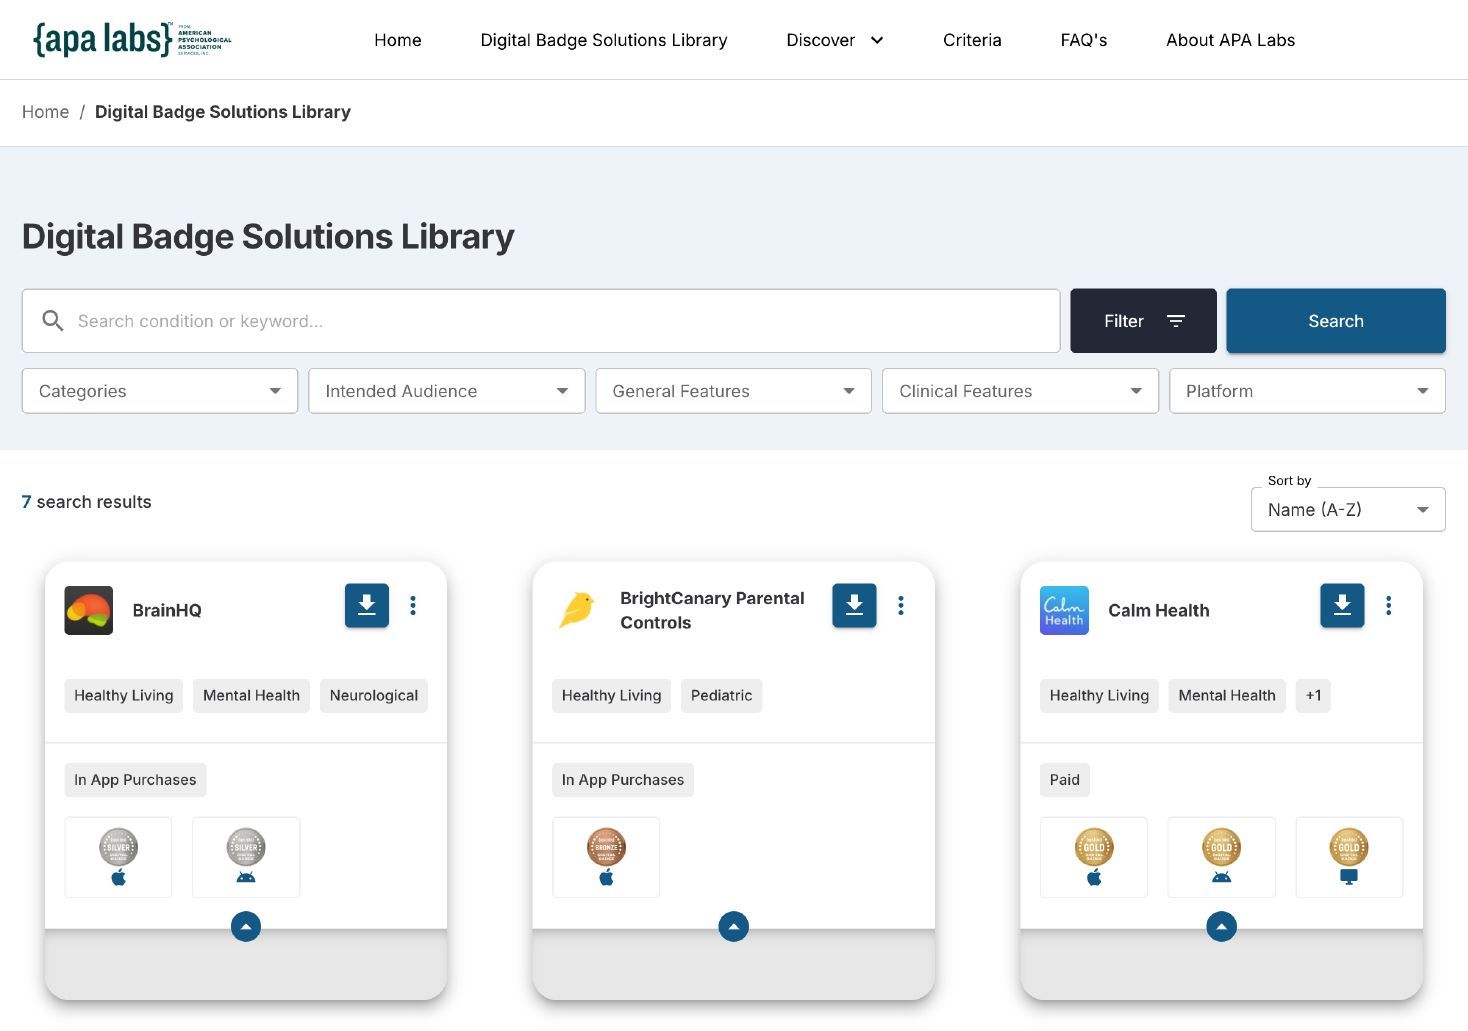Click the BrightCanary download icon button

click(854, 606)
